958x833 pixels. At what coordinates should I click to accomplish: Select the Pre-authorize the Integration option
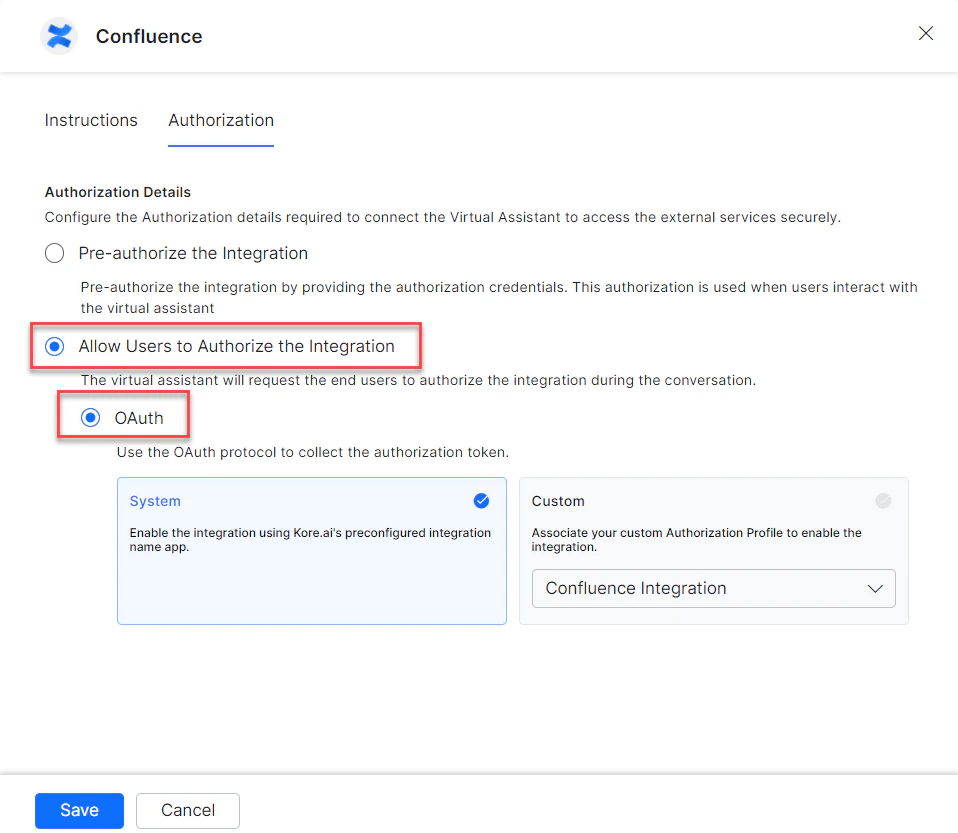[x=54, y=253]
